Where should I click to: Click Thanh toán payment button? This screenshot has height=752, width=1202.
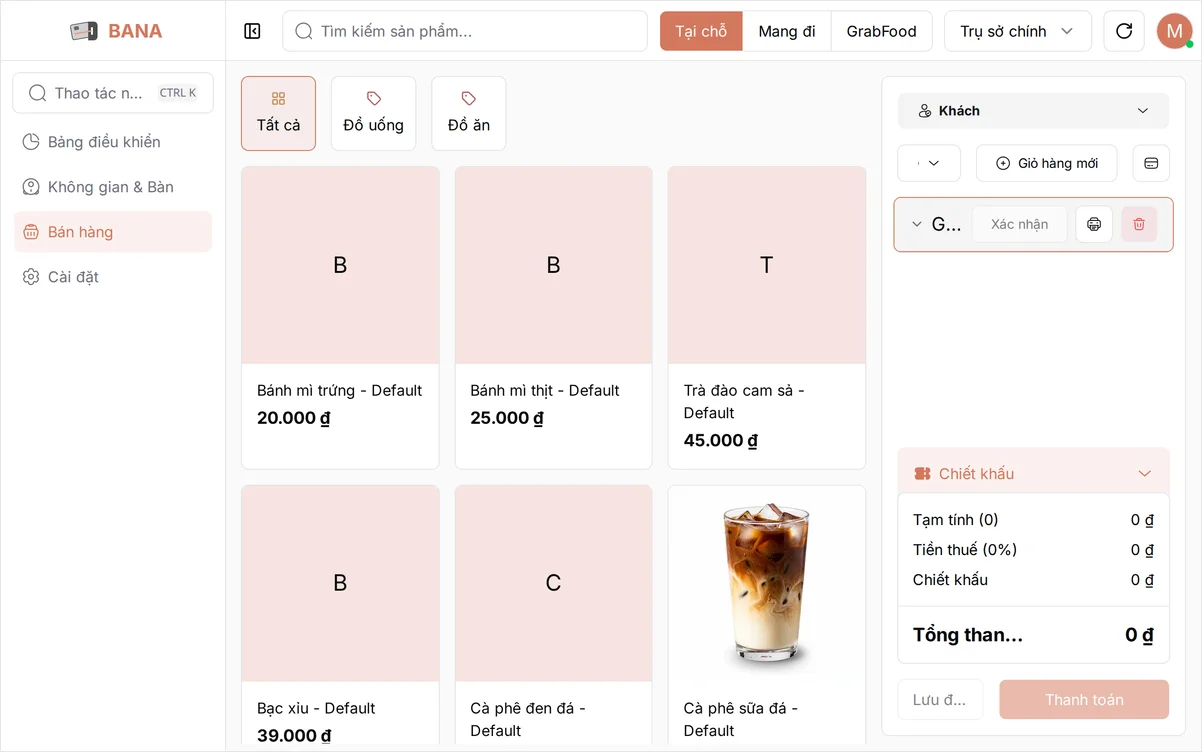pyautogui.click(x=1084, y=700)
